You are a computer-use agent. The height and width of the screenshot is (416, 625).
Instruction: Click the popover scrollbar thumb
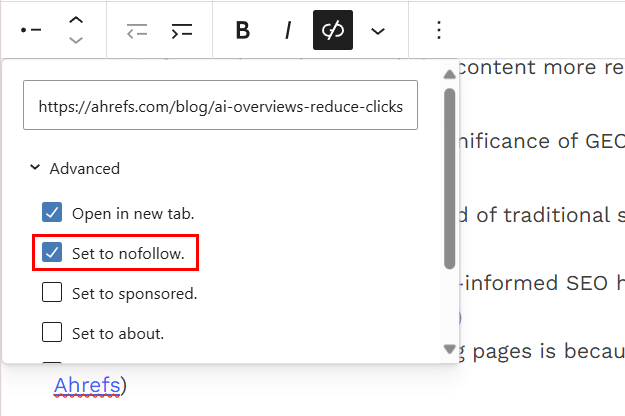coord(450,179)
